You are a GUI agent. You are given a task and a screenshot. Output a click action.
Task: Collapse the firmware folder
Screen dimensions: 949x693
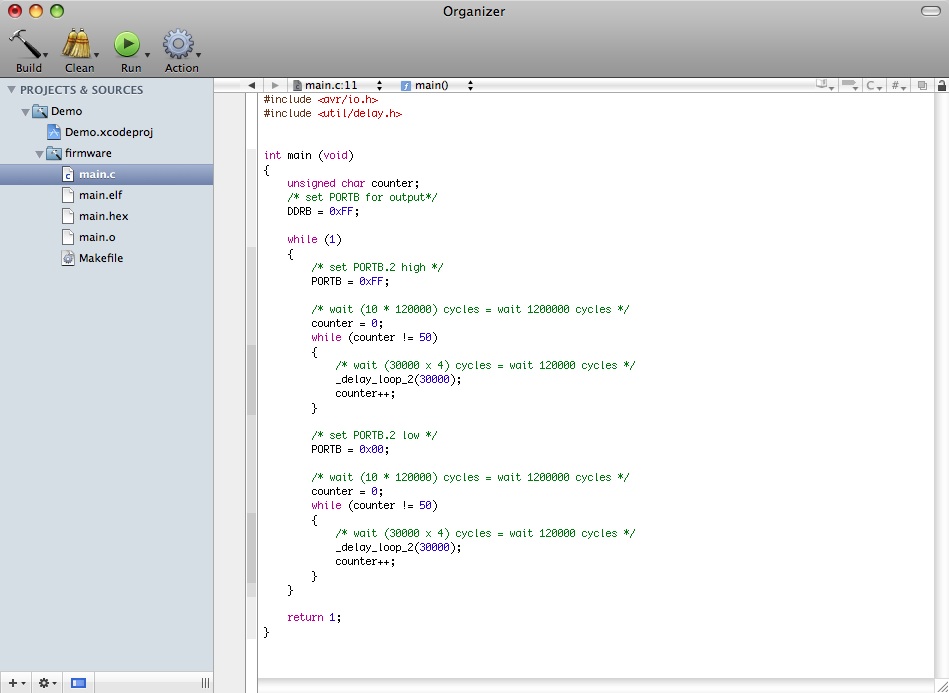(x=39, y=153)
